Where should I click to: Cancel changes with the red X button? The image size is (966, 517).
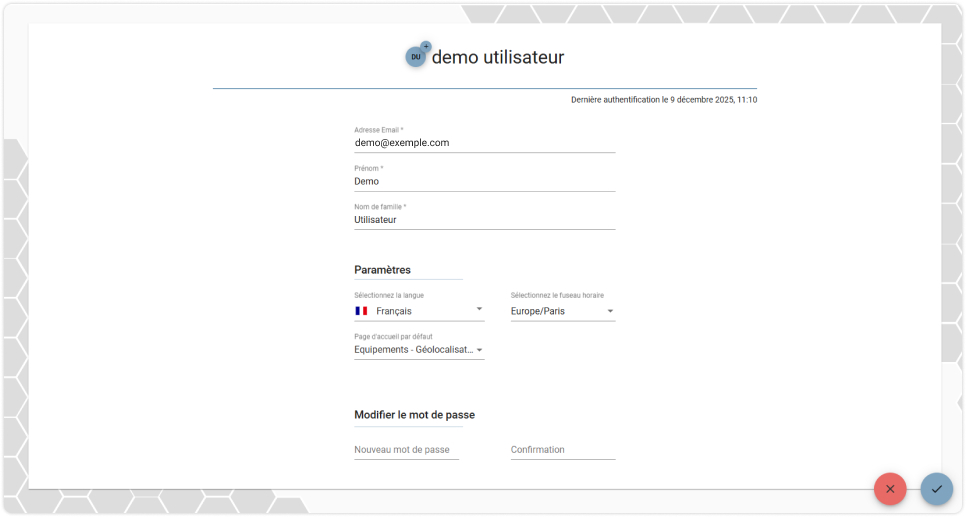point(890,489)
